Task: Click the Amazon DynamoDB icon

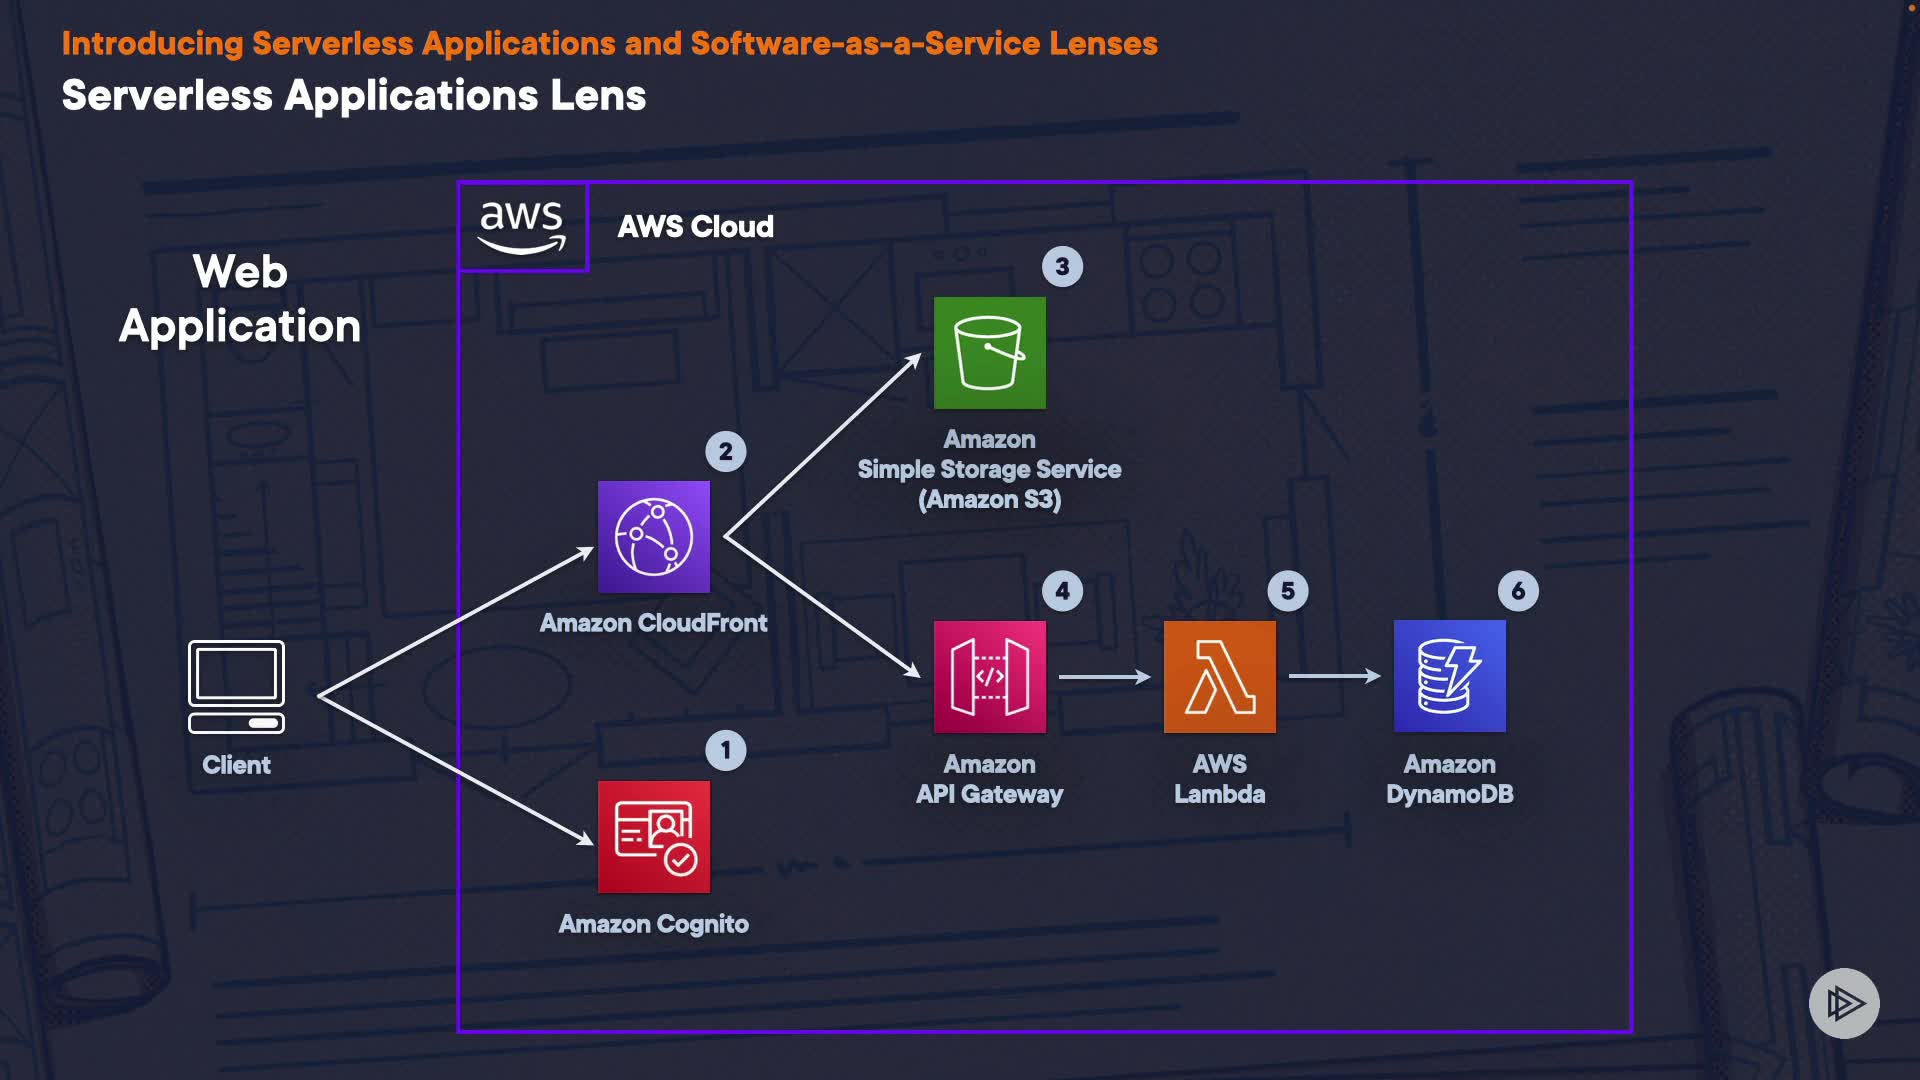Action: point(1449,677)
